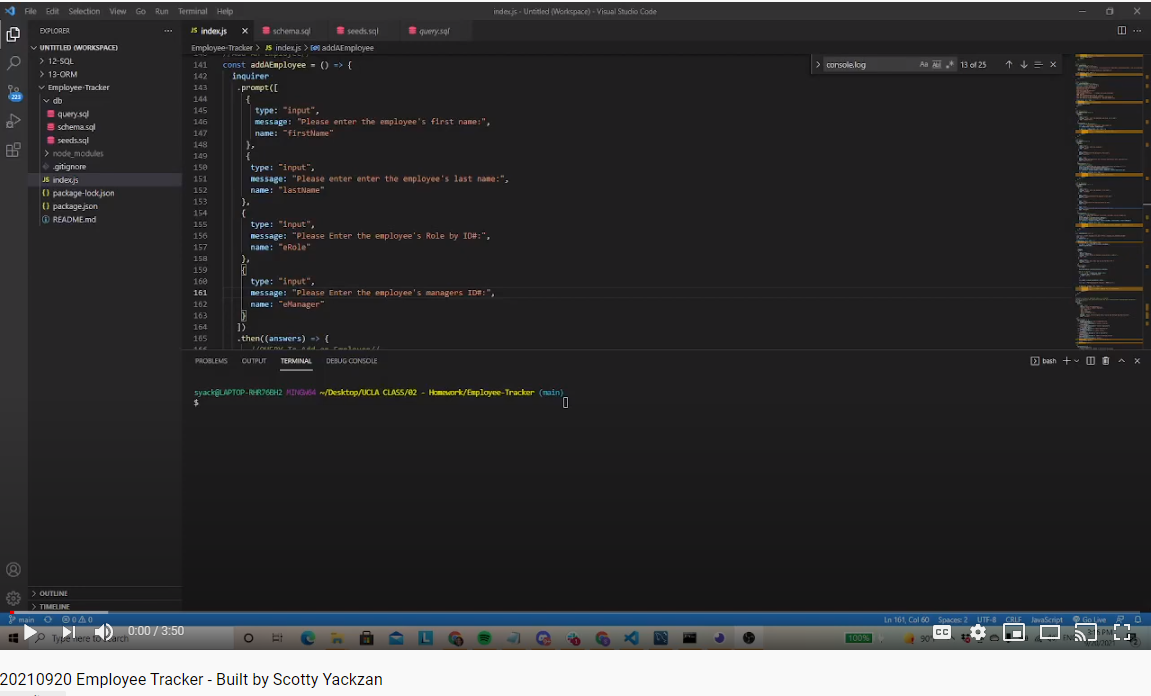Mute the video volume
1151x696 pixels.
click(x=104, y=632)
